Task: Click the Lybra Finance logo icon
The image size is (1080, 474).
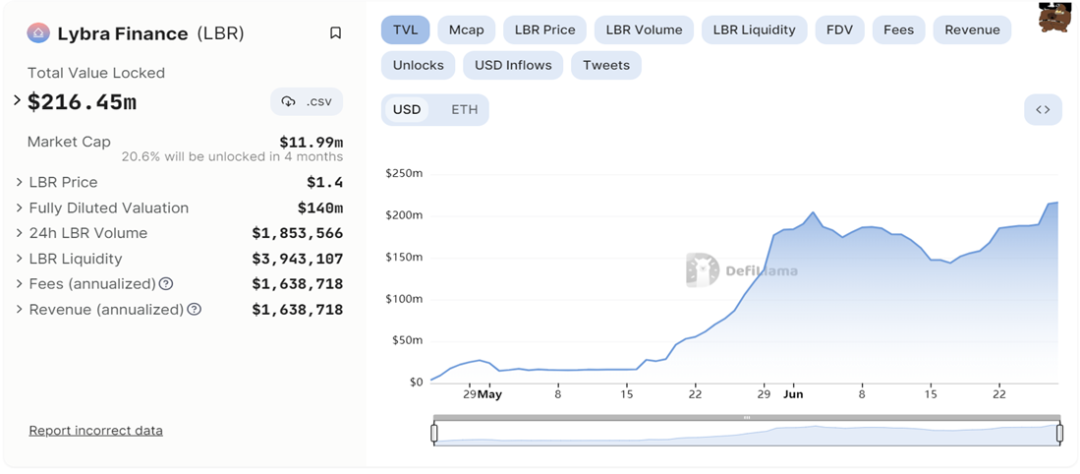Action: [x=38, y=33]
